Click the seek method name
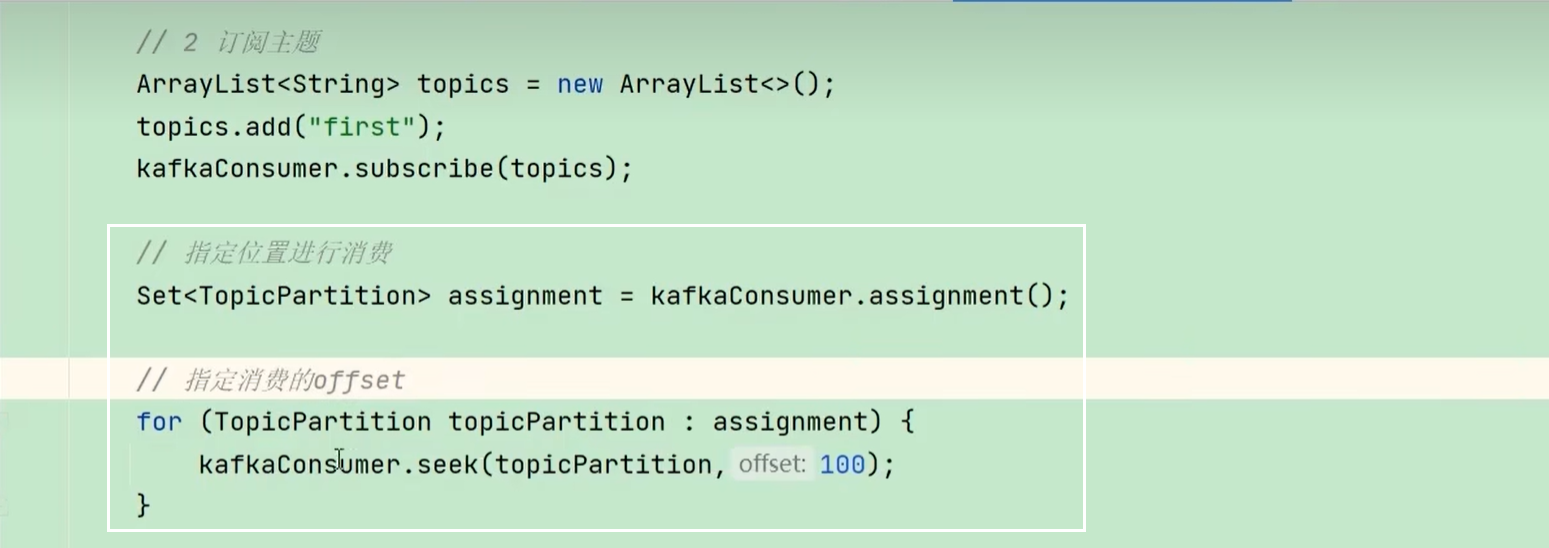 [x=441, y=465]
